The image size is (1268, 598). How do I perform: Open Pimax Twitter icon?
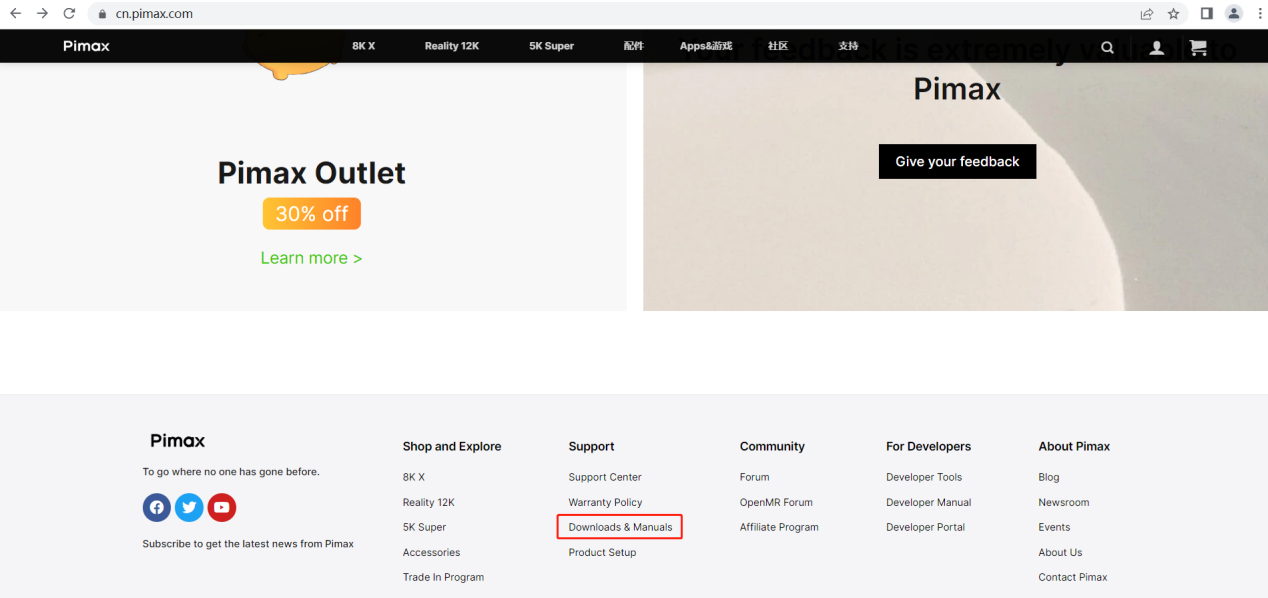coord(189,508)
